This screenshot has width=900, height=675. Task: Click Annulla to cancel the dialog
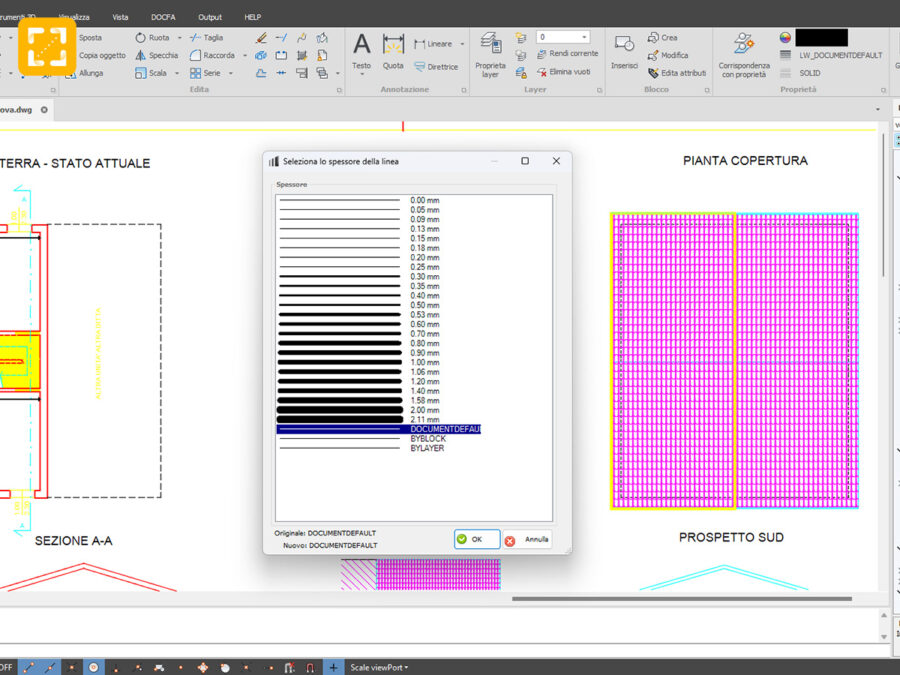coord(527,539)
